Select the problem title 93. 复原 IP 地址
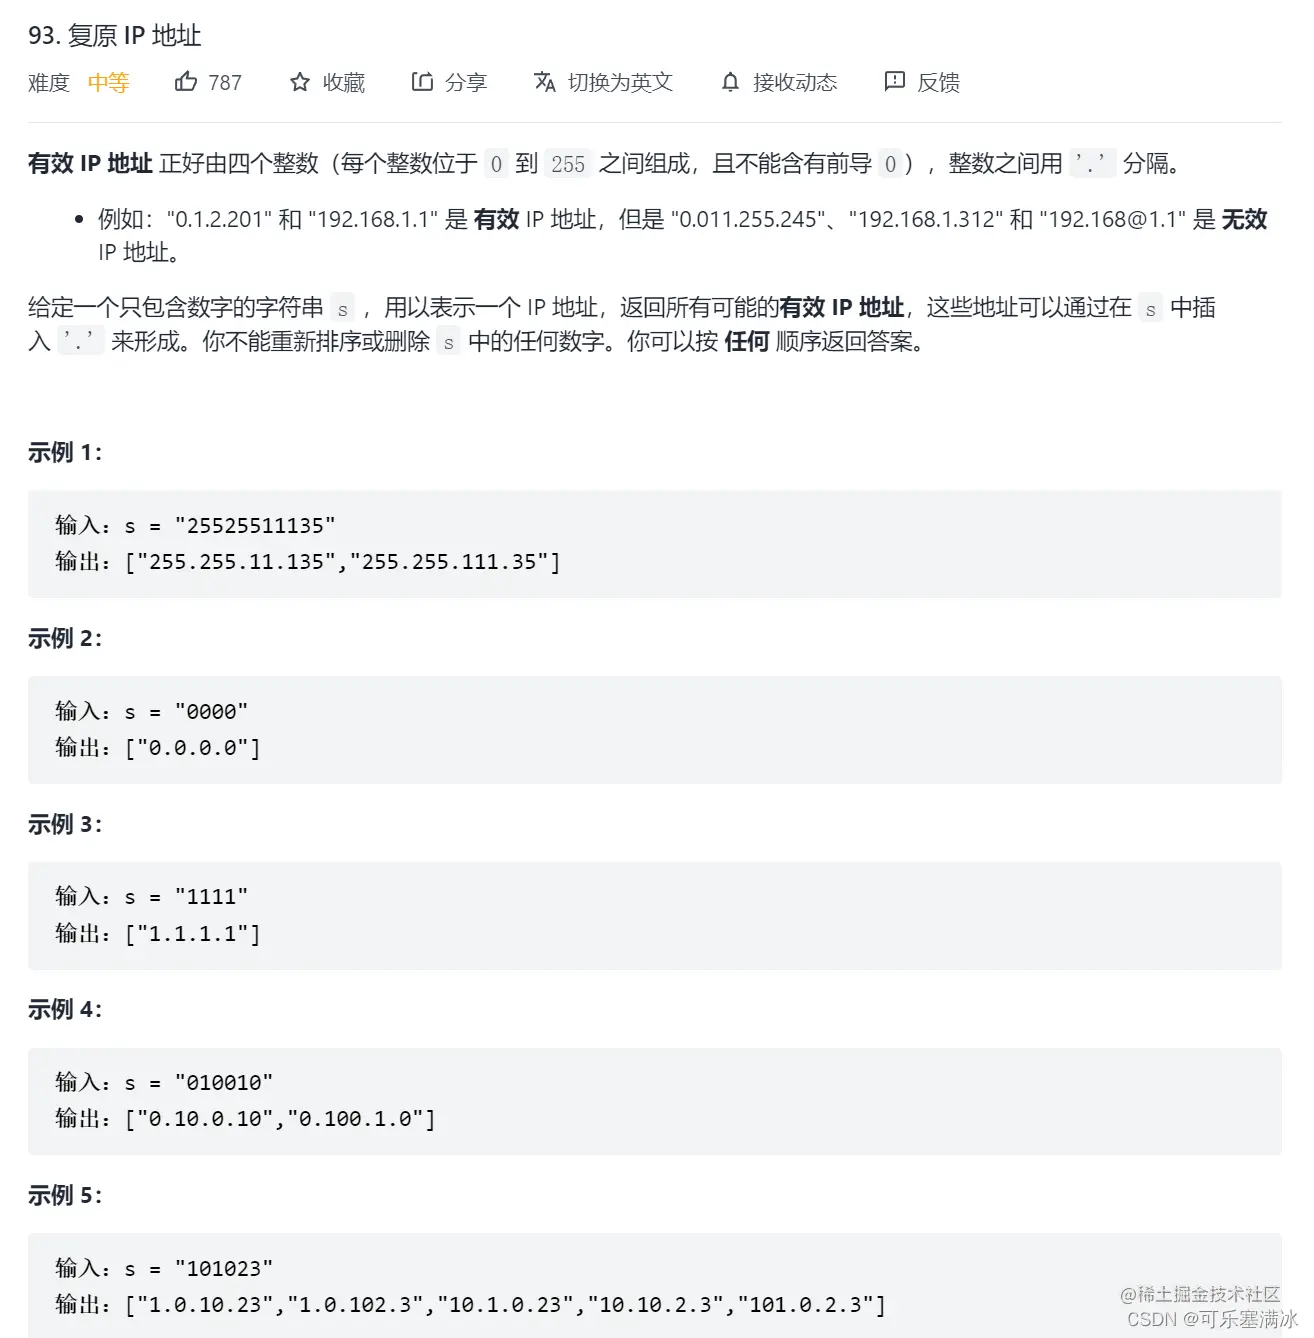 pos(114,36)
